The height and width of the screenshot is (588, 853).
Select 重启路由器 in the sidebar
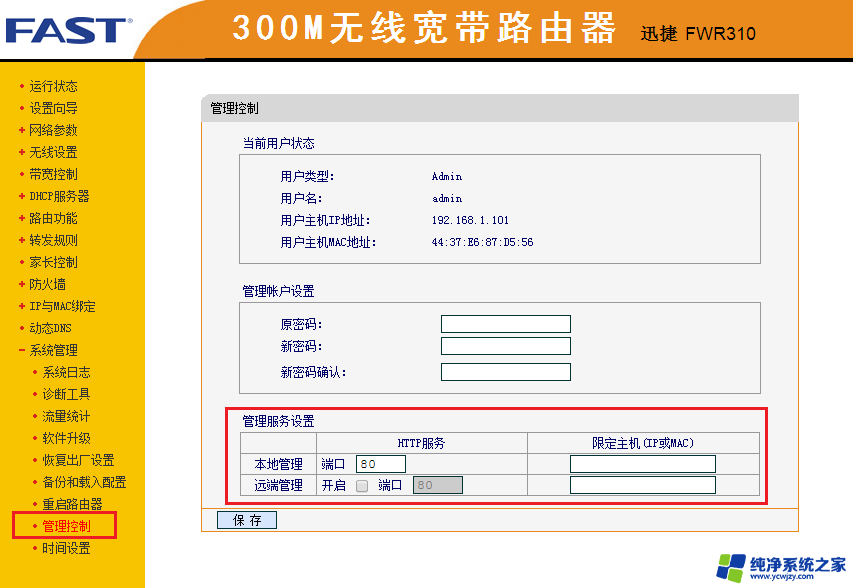pyautogui.click(x=72, y=504)
